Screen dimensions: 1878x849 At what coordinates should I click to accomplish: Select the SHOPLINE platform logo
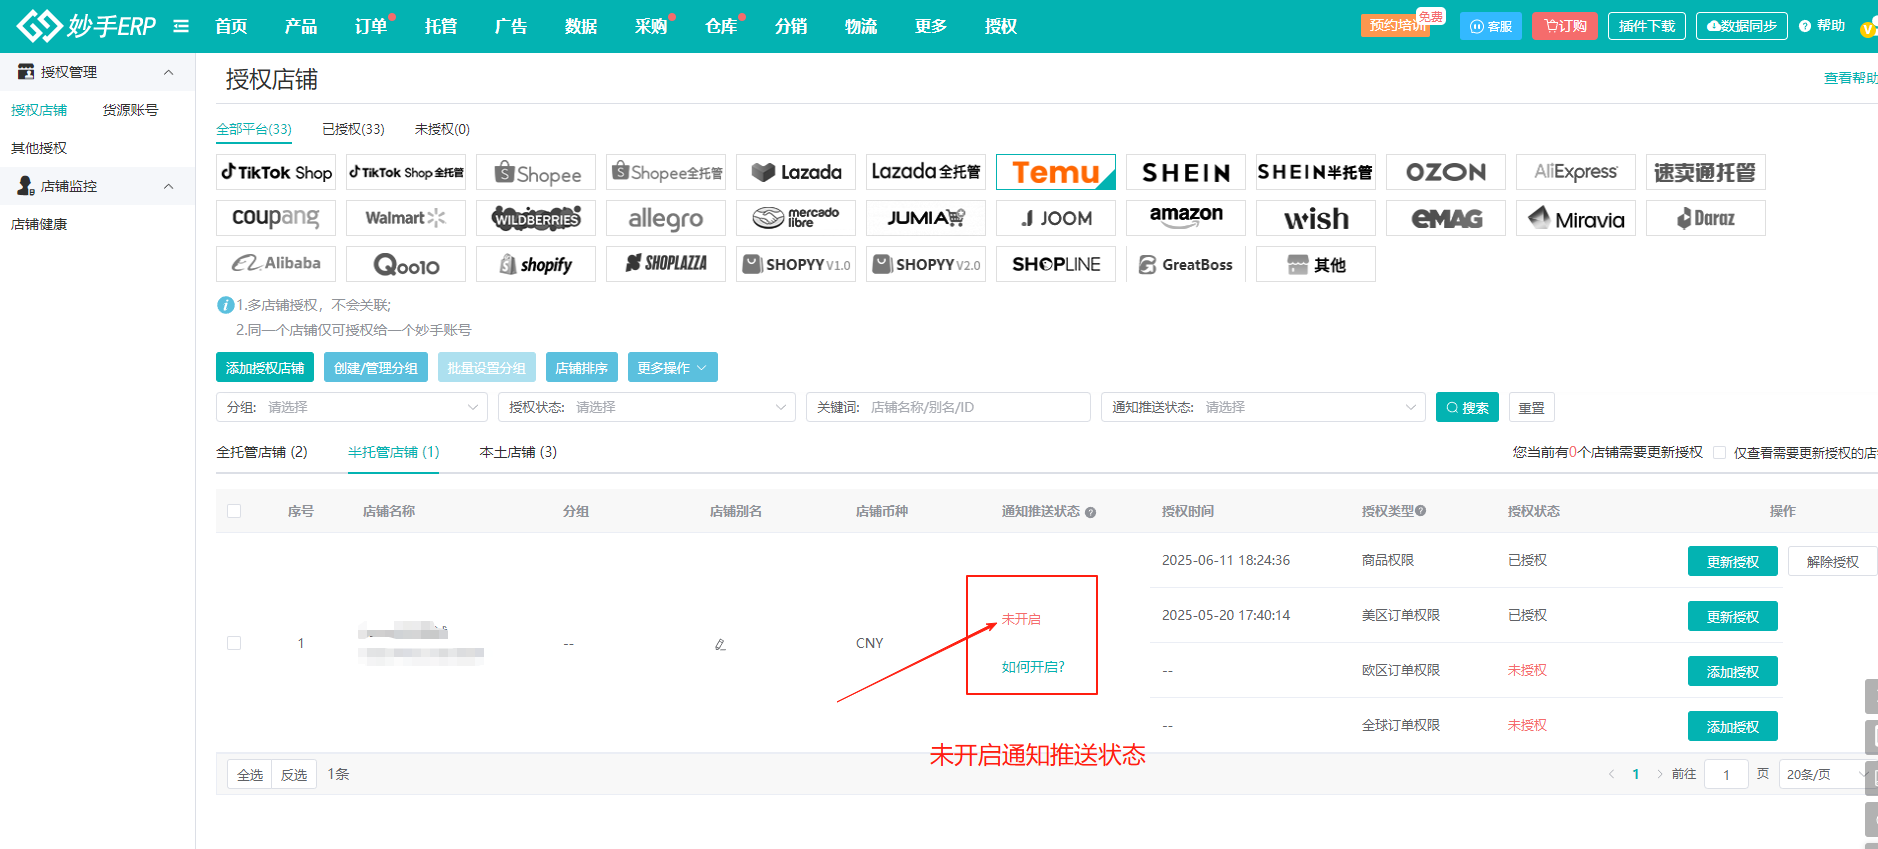(x=1056, y=264)
